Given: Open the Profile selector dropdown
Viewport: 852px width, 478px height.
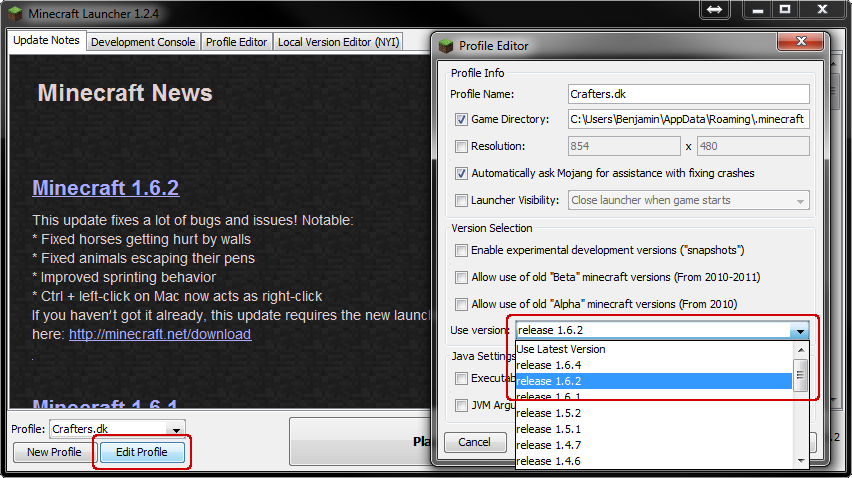Looking at the screenshot, I should pyautogui.click(x=177, y=429).
